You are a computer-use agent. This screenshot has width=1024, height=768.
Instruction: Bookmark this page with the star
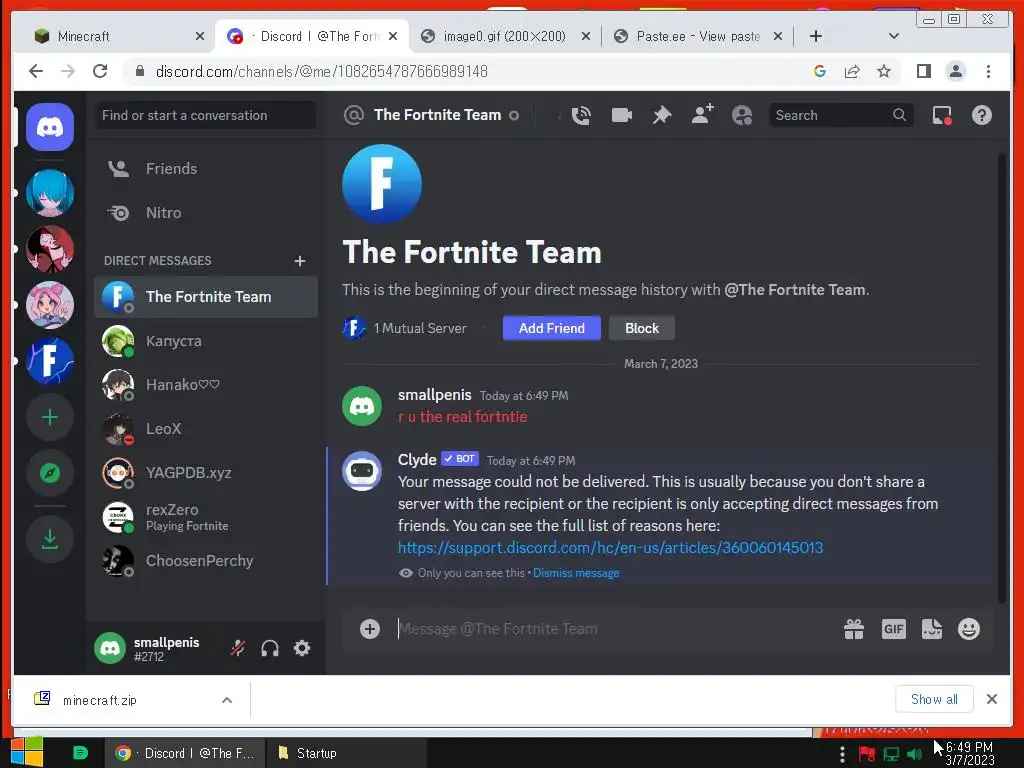(884, 71)
